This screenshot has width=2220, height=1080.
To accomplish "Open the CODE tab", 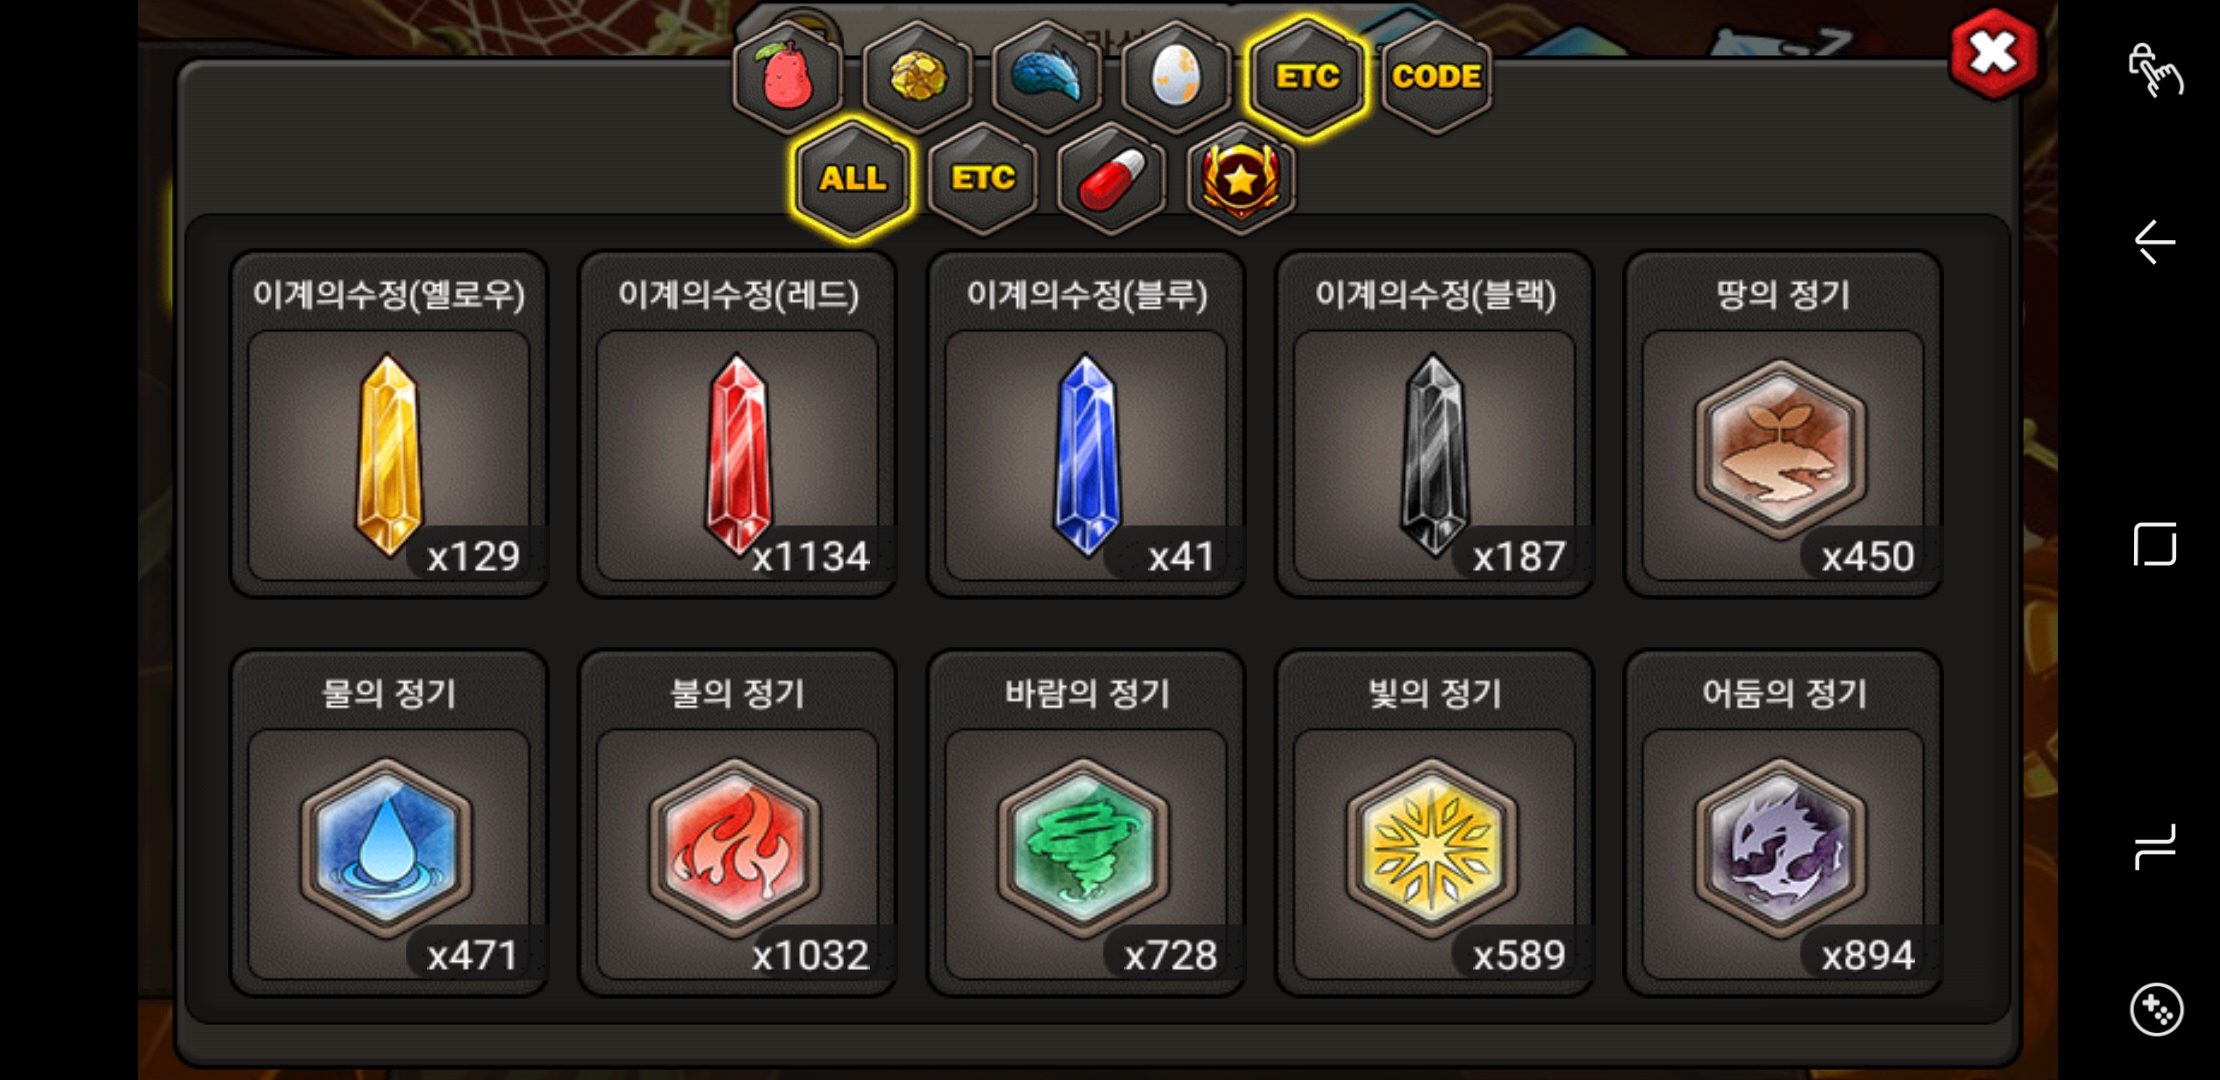I will 1437,77.
